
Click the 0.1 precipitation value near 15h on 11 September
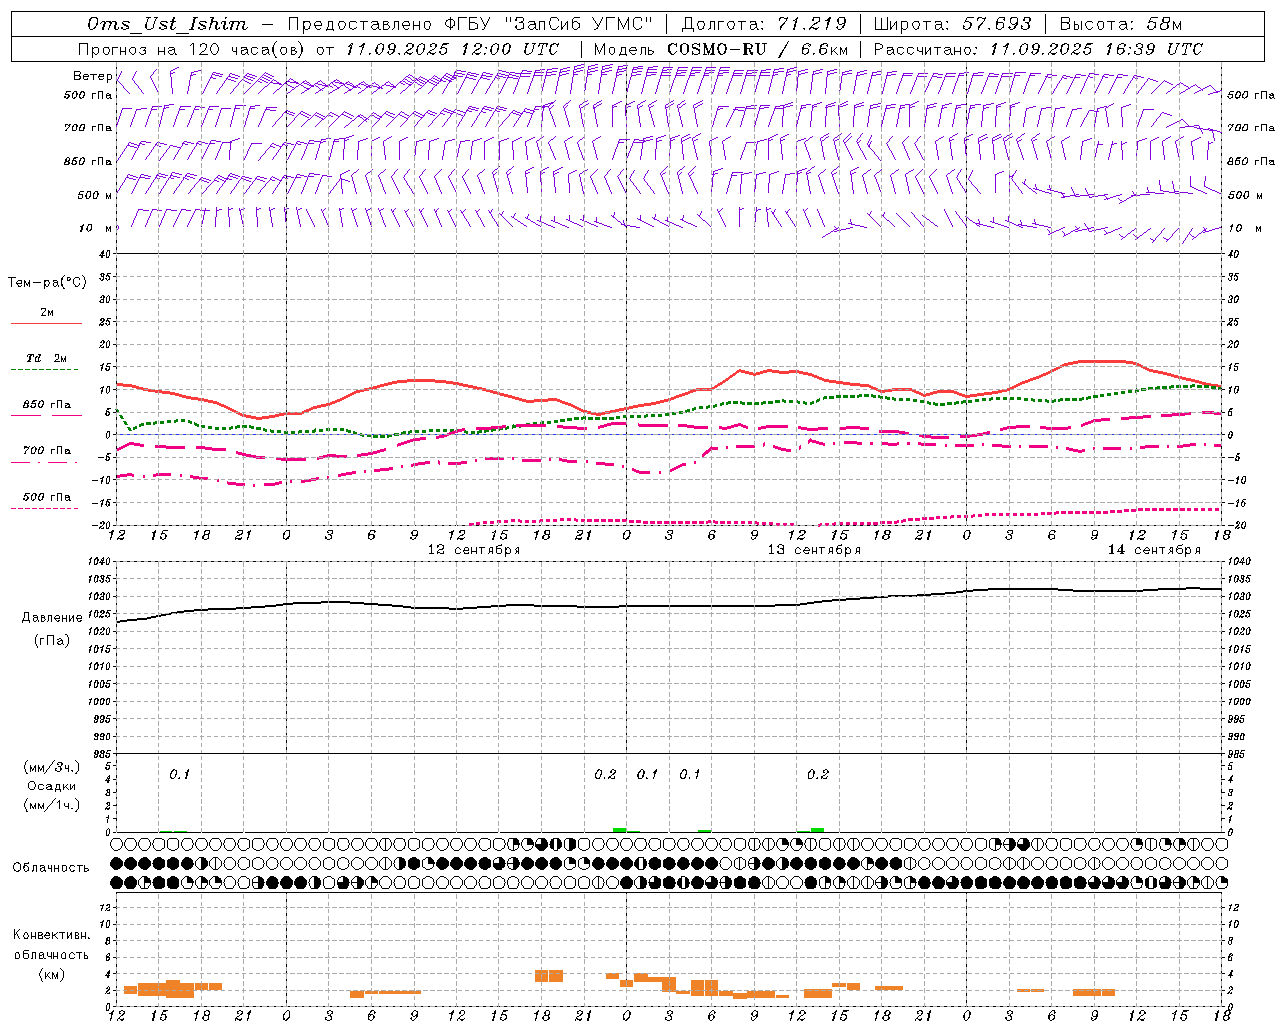[179, 775]
